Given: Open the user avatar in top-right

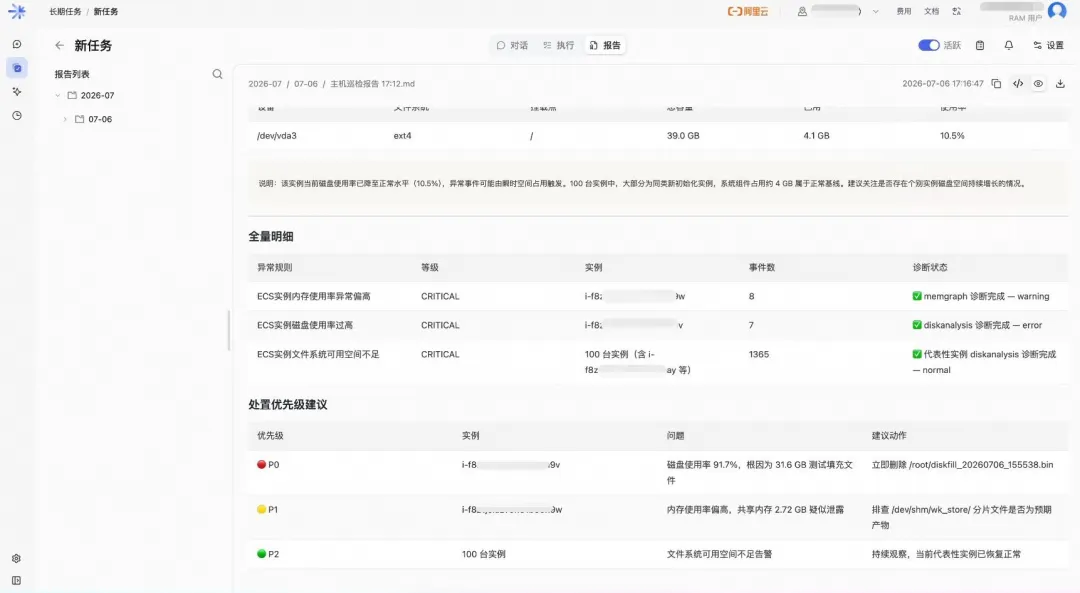Looking at the screenshot, I should (1057, 10).
